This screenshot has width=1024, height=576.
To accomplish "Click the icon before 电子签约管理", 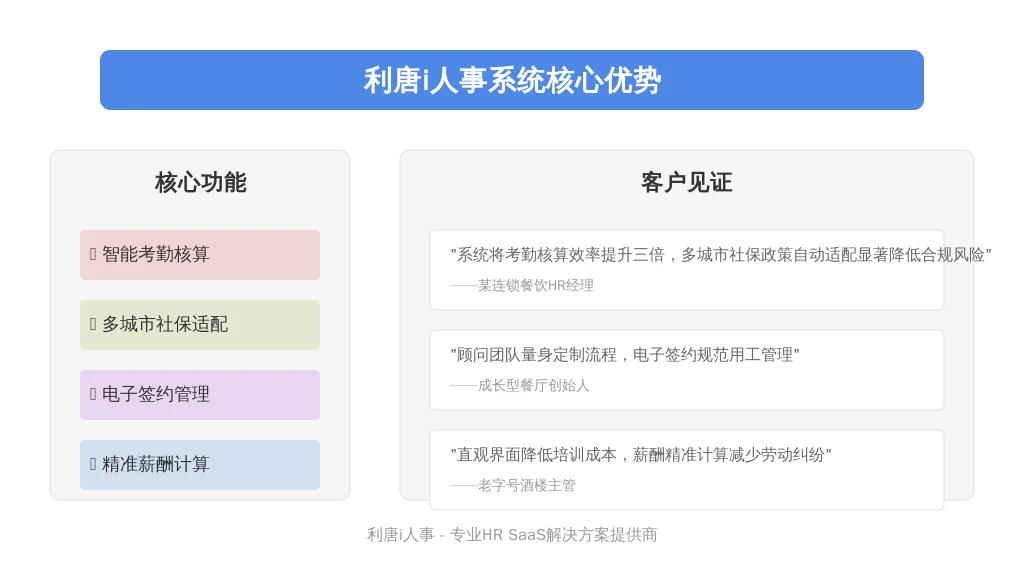I will (93, 394).
